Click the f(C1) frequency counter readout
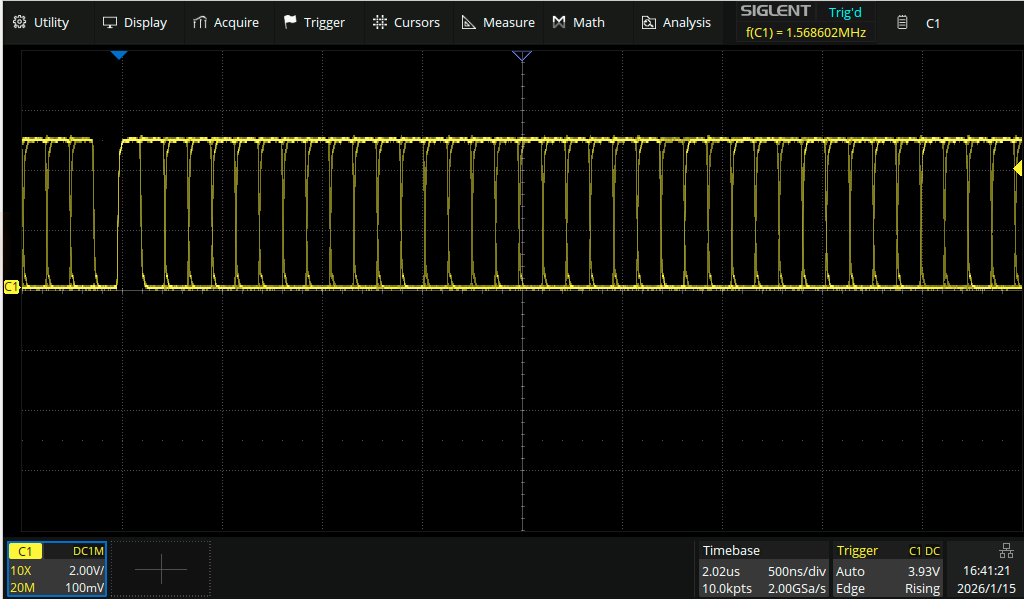The height and width of the screenshot is (599, 1024). pos(805,33)
